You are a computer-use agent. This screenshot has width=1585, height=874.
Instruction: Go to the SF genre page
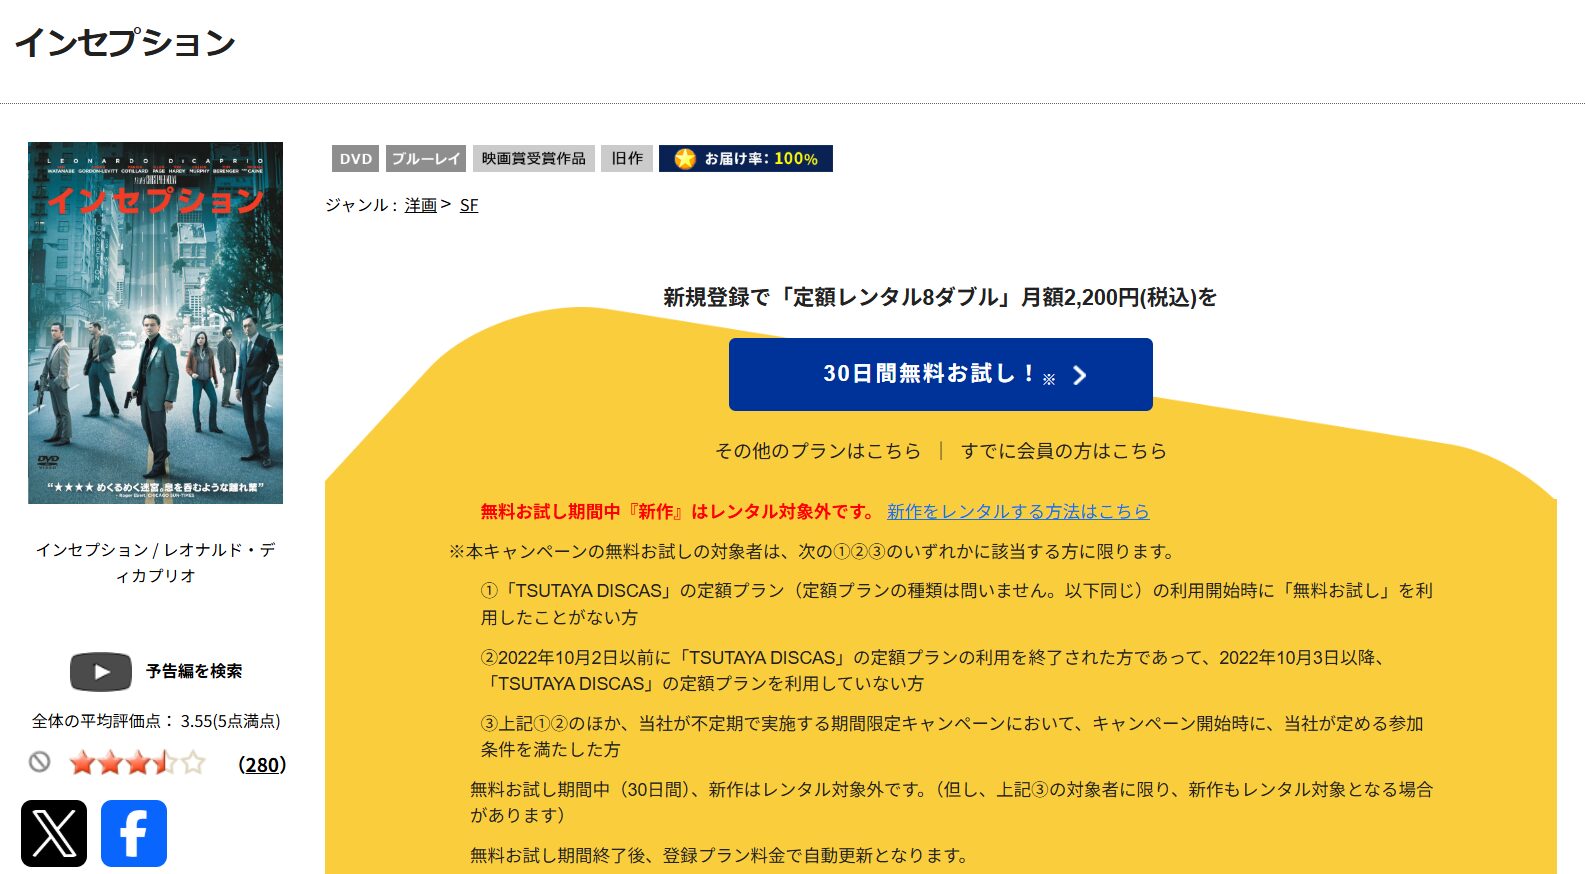coord(469,205)
